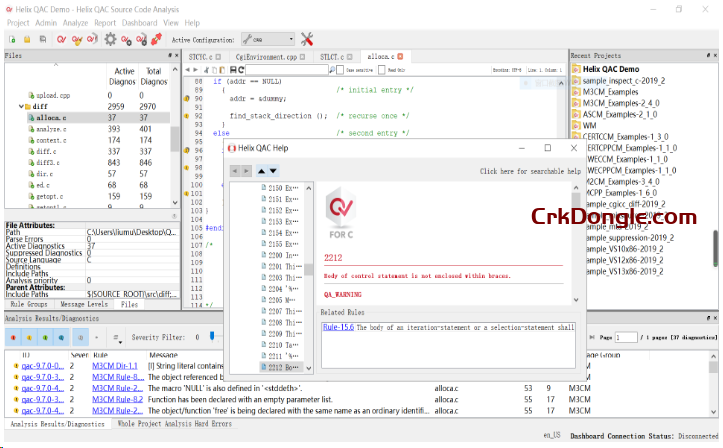The height and width of the screenshot is (448, 723).
Task: Collapse the diff folder in Files tree
Action: tap(22, 106)
